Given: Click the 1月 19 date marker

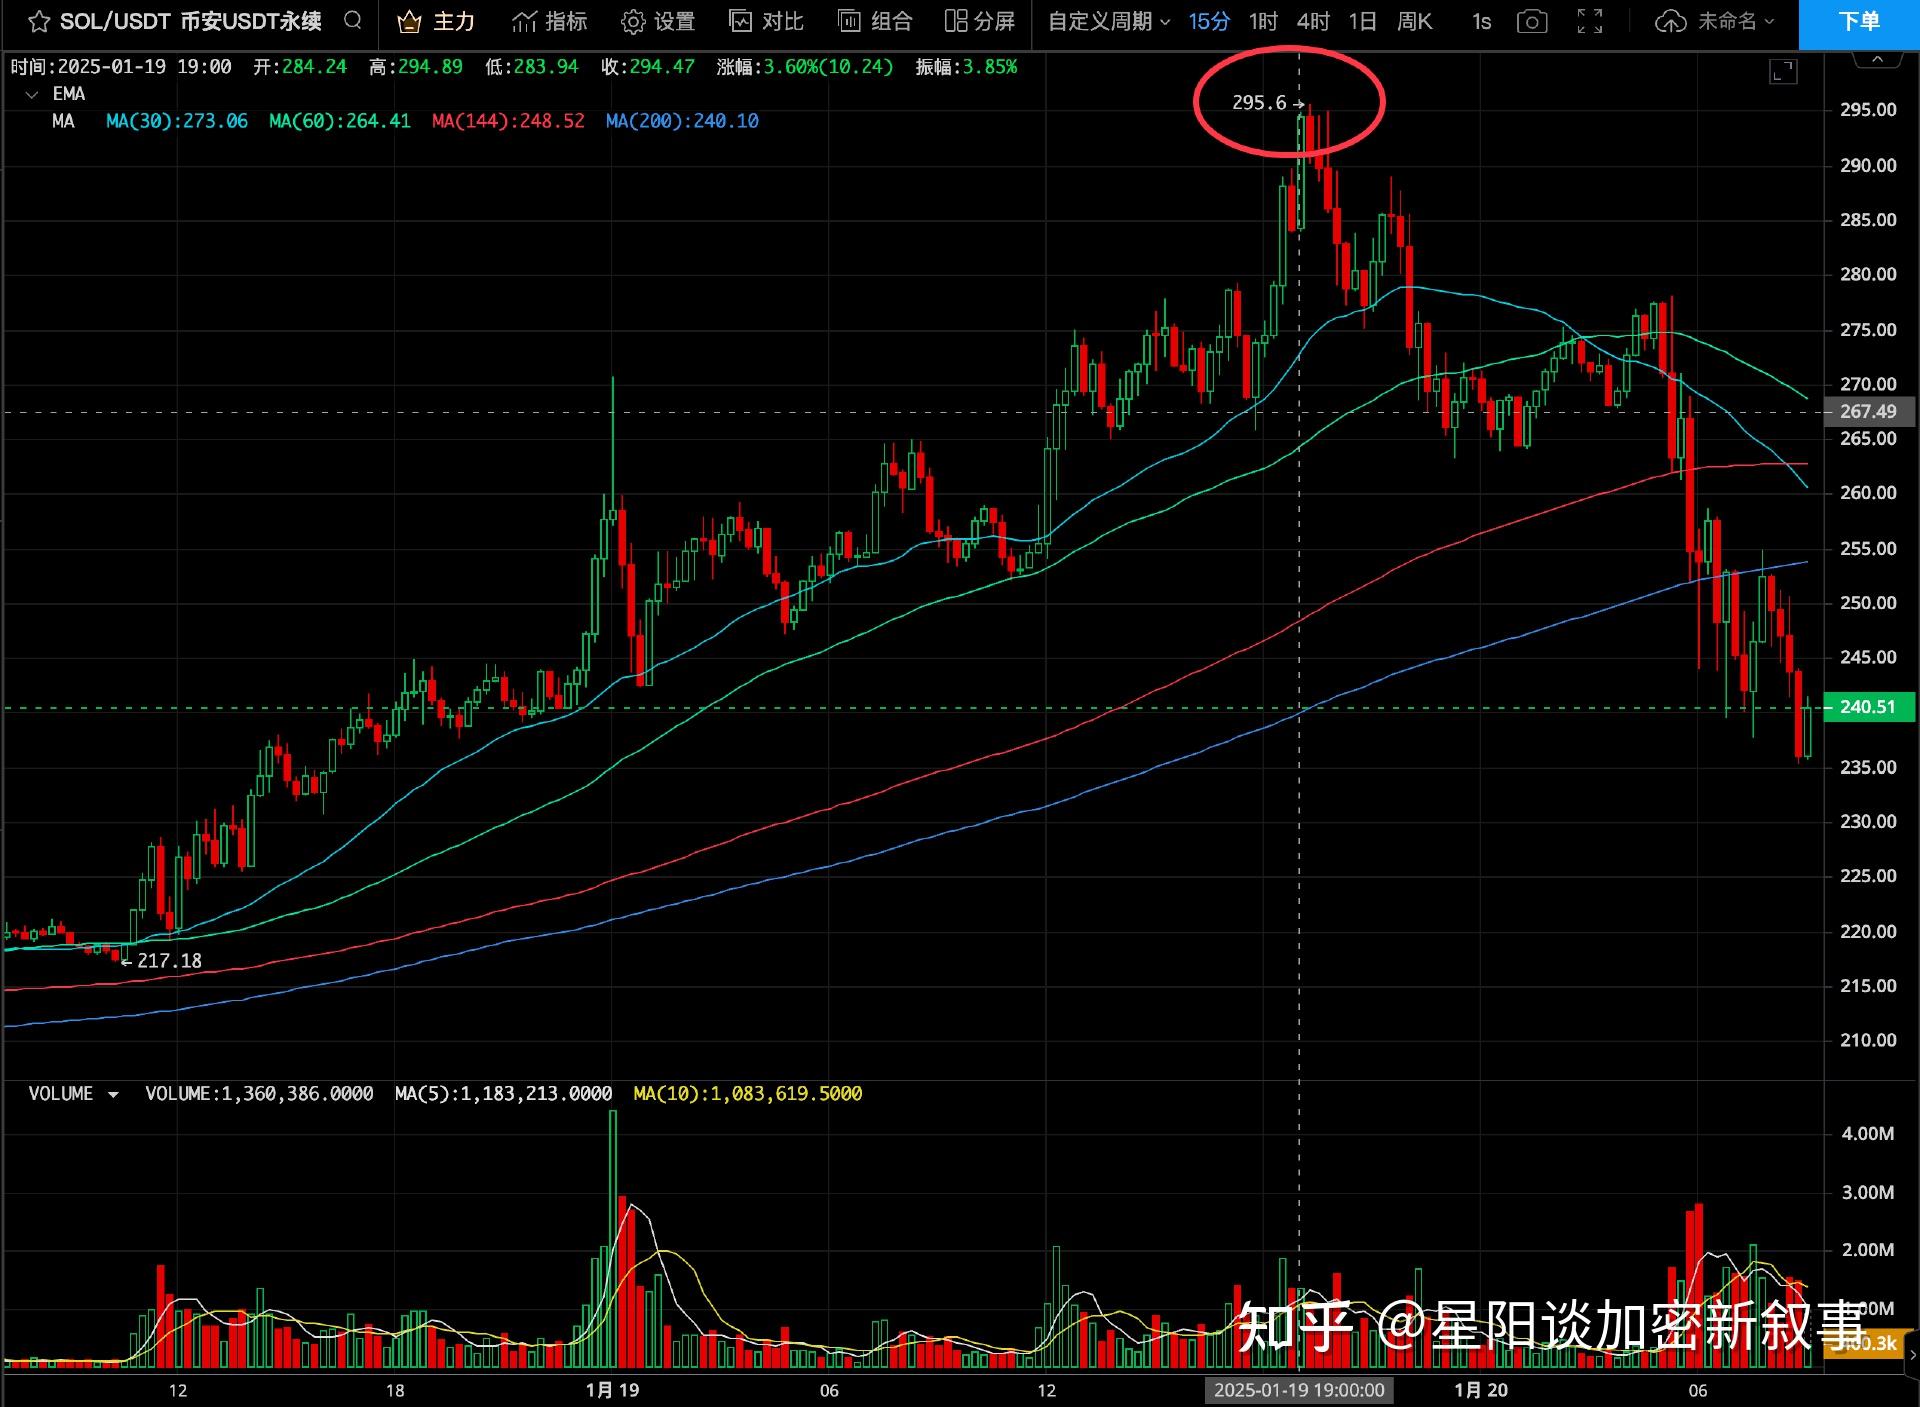Looking at the screenshot, I should [612, 1390].
